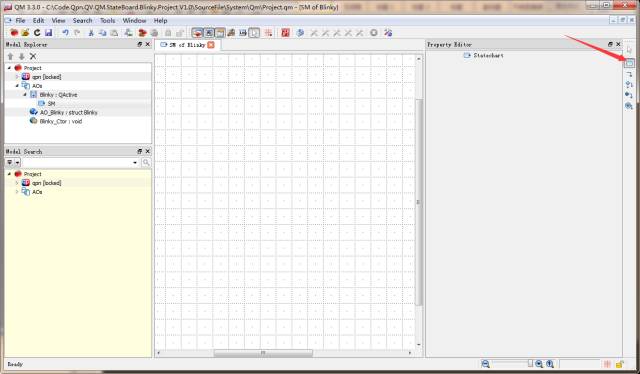This screenshot has width=640, height=374.
Task: Select the Initial transition drawing tool
Action: pos(629,95)
